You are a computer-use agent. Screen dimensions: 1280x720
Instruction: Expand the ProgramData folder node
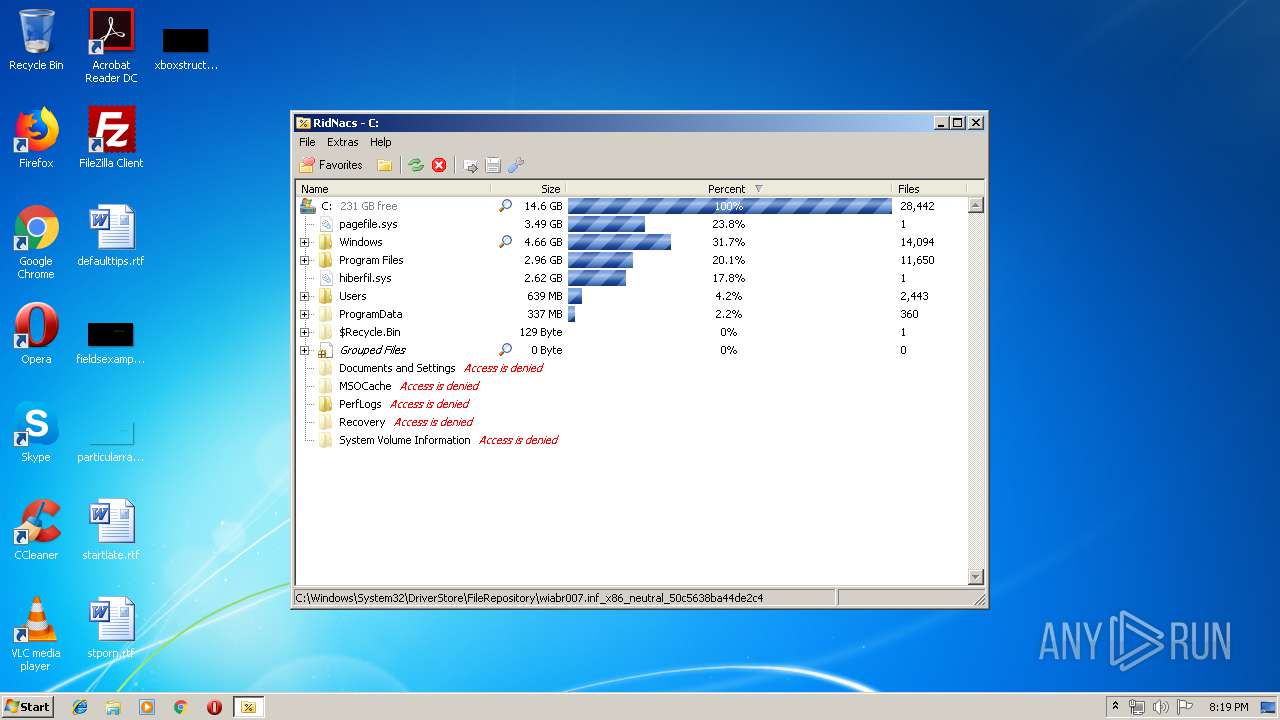click(x=305, y=314)
